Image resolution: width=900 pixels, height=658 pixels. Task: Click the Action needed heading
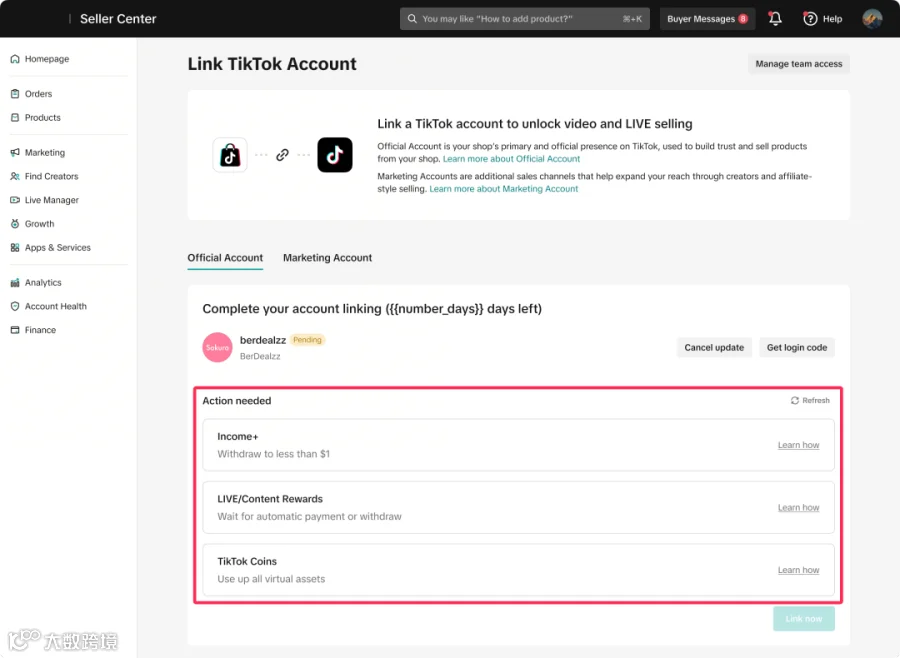pyautogui.click(x=236, y=401)
